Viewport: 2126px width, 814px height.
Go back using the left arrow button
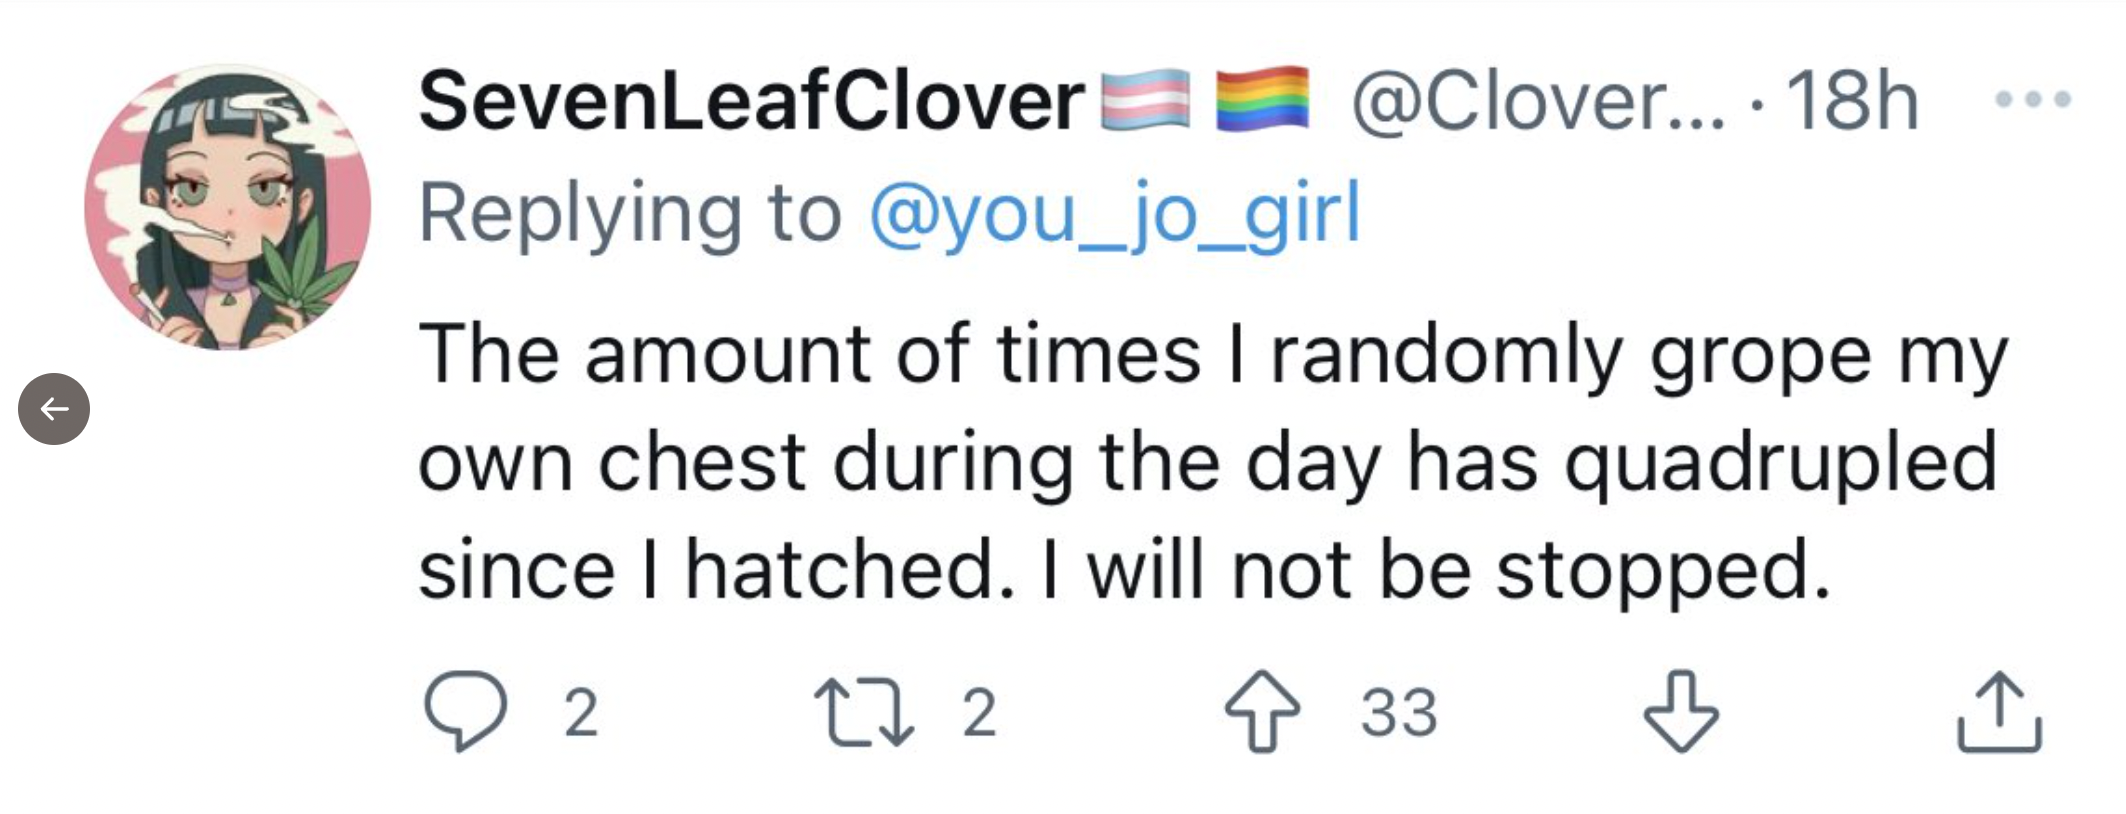tap(54, 408)
